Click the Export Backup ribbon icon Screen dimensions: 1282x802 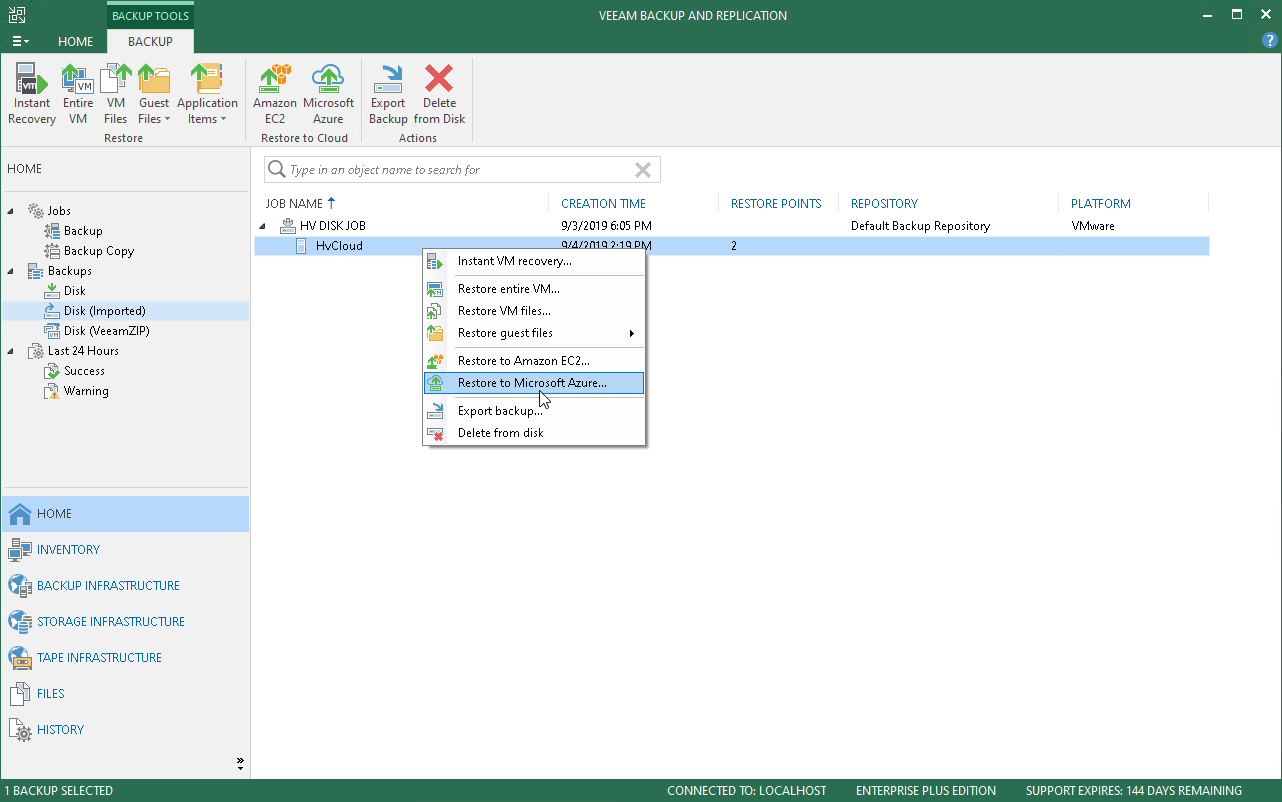[388, 94]
